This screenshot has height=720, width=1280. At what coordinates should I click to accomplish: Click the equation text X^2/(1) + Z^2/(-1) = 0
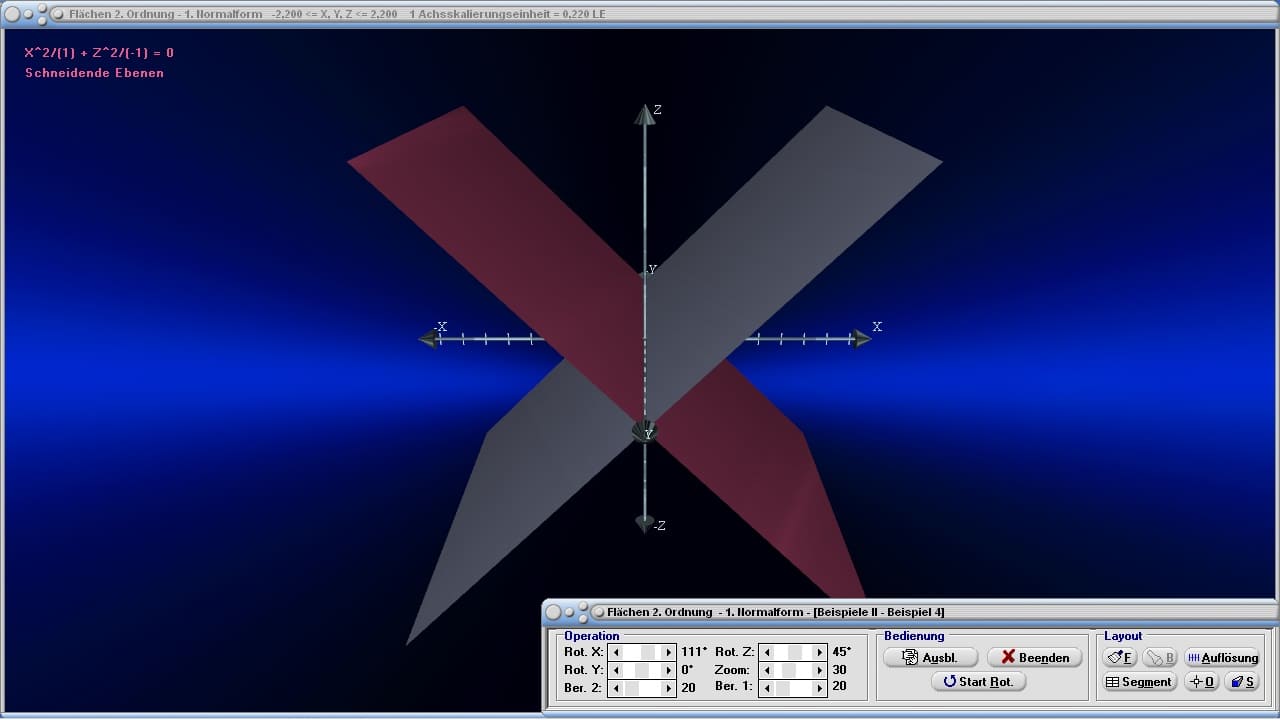tap(99, 53)
